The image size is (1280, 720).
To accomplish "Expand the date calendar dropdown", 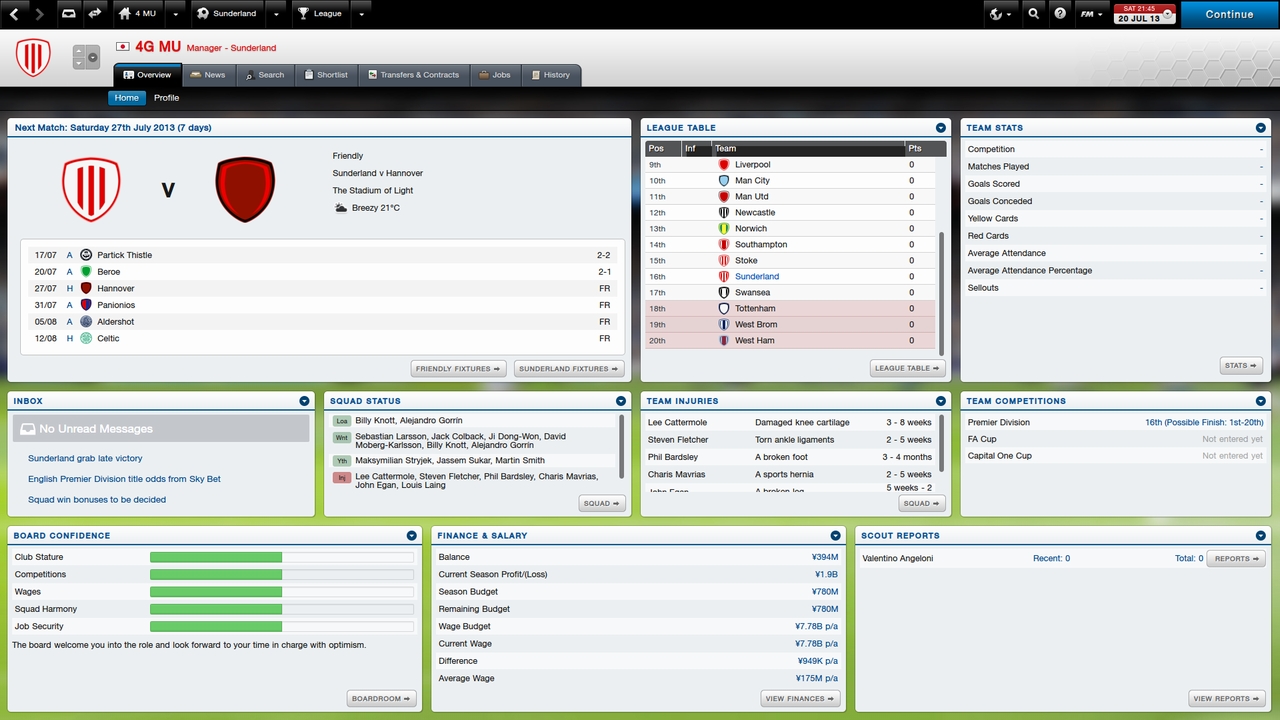I will pos(1168,14).
